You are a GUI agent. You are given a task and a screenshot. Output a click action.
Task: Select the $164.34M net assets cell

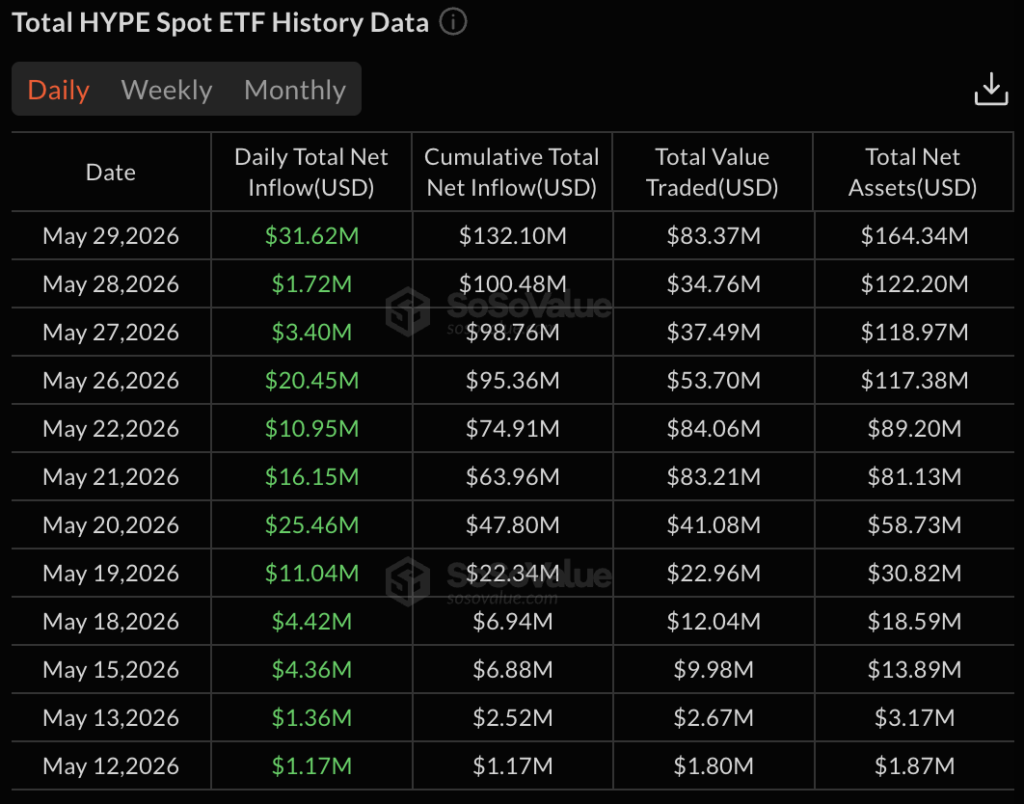click(914, 236)
